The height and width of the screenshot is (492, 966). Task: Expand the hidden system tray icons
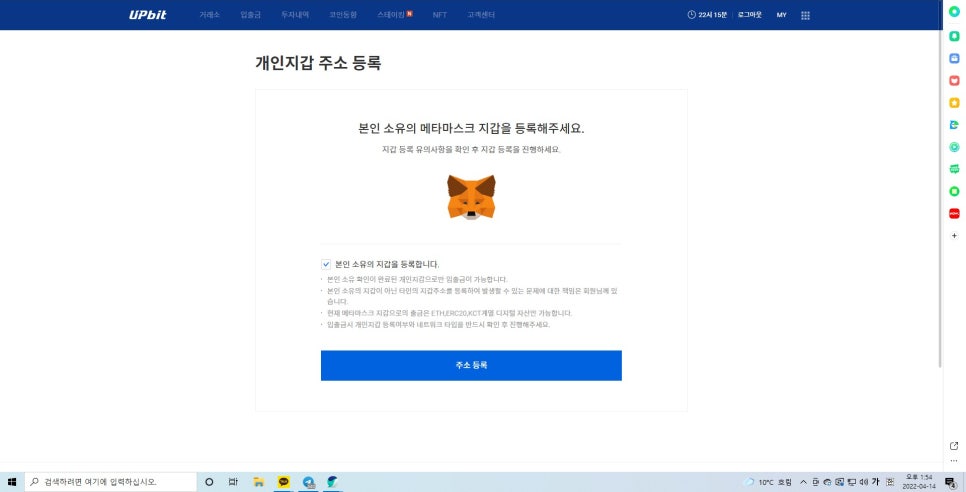tap(803, 482)
